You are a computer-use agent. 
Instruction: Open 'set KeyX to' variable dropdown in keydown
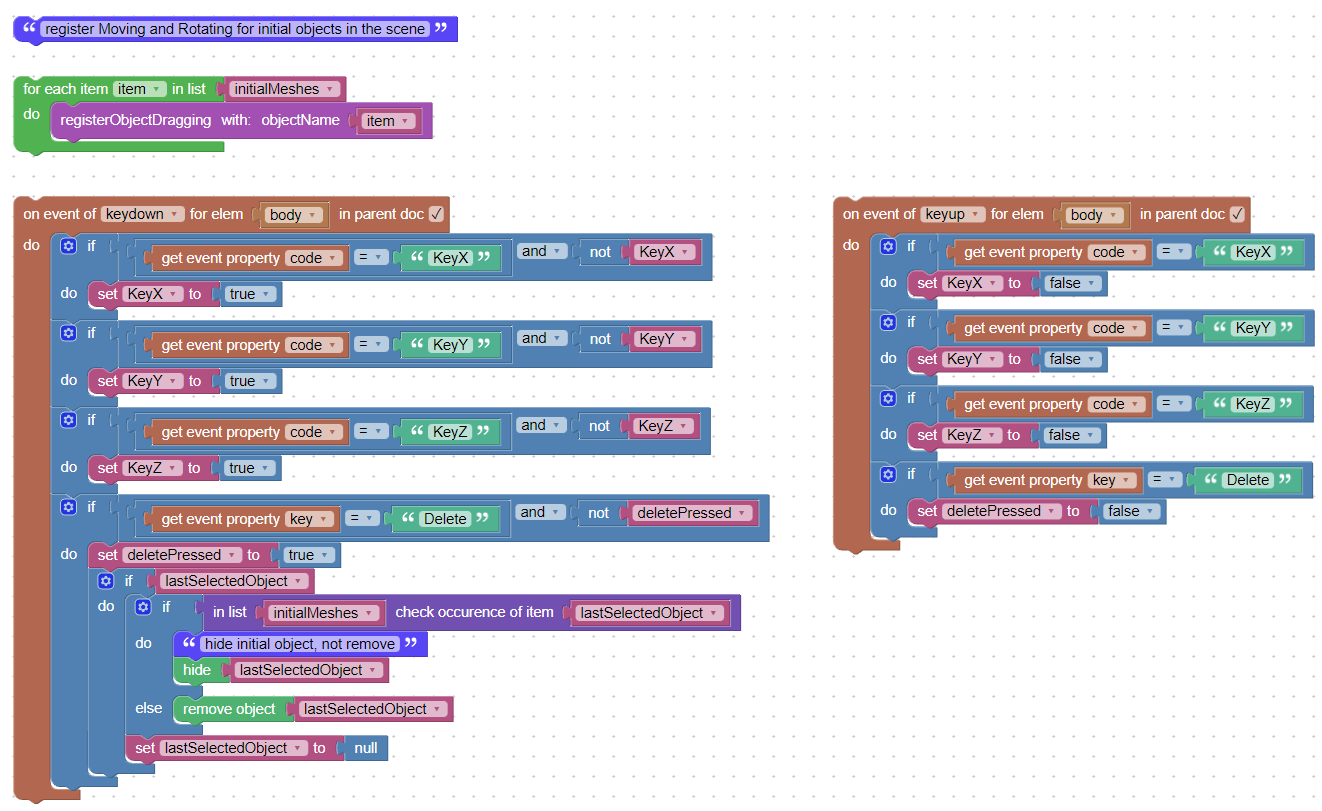pyautogui.click(x=153, y=294)
